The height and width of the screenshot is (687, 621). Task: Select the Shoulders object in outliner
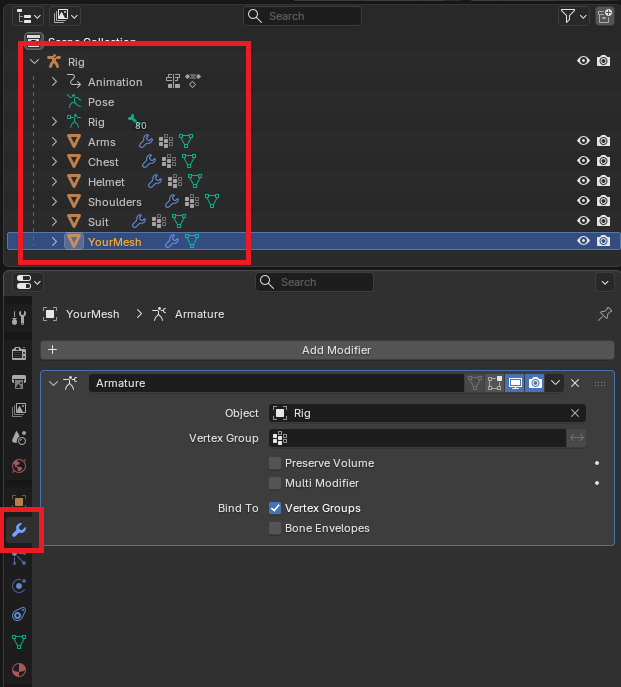(x=114, y=202)
